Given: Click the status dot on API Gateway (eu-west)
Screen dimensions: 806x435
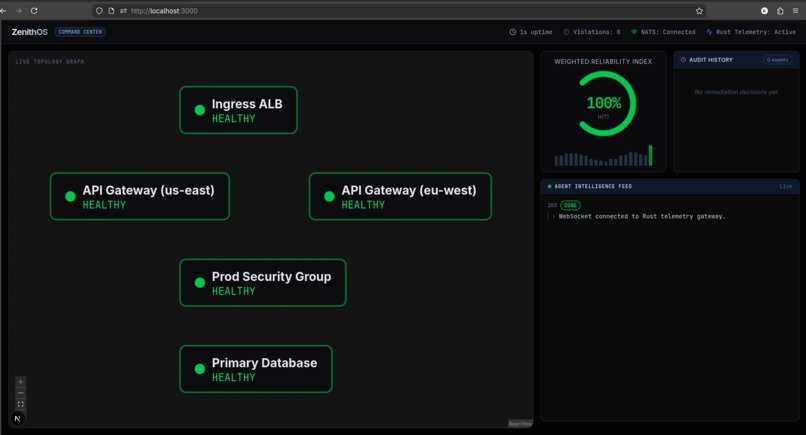Looking at the screenshot, I should coord(329,196).
